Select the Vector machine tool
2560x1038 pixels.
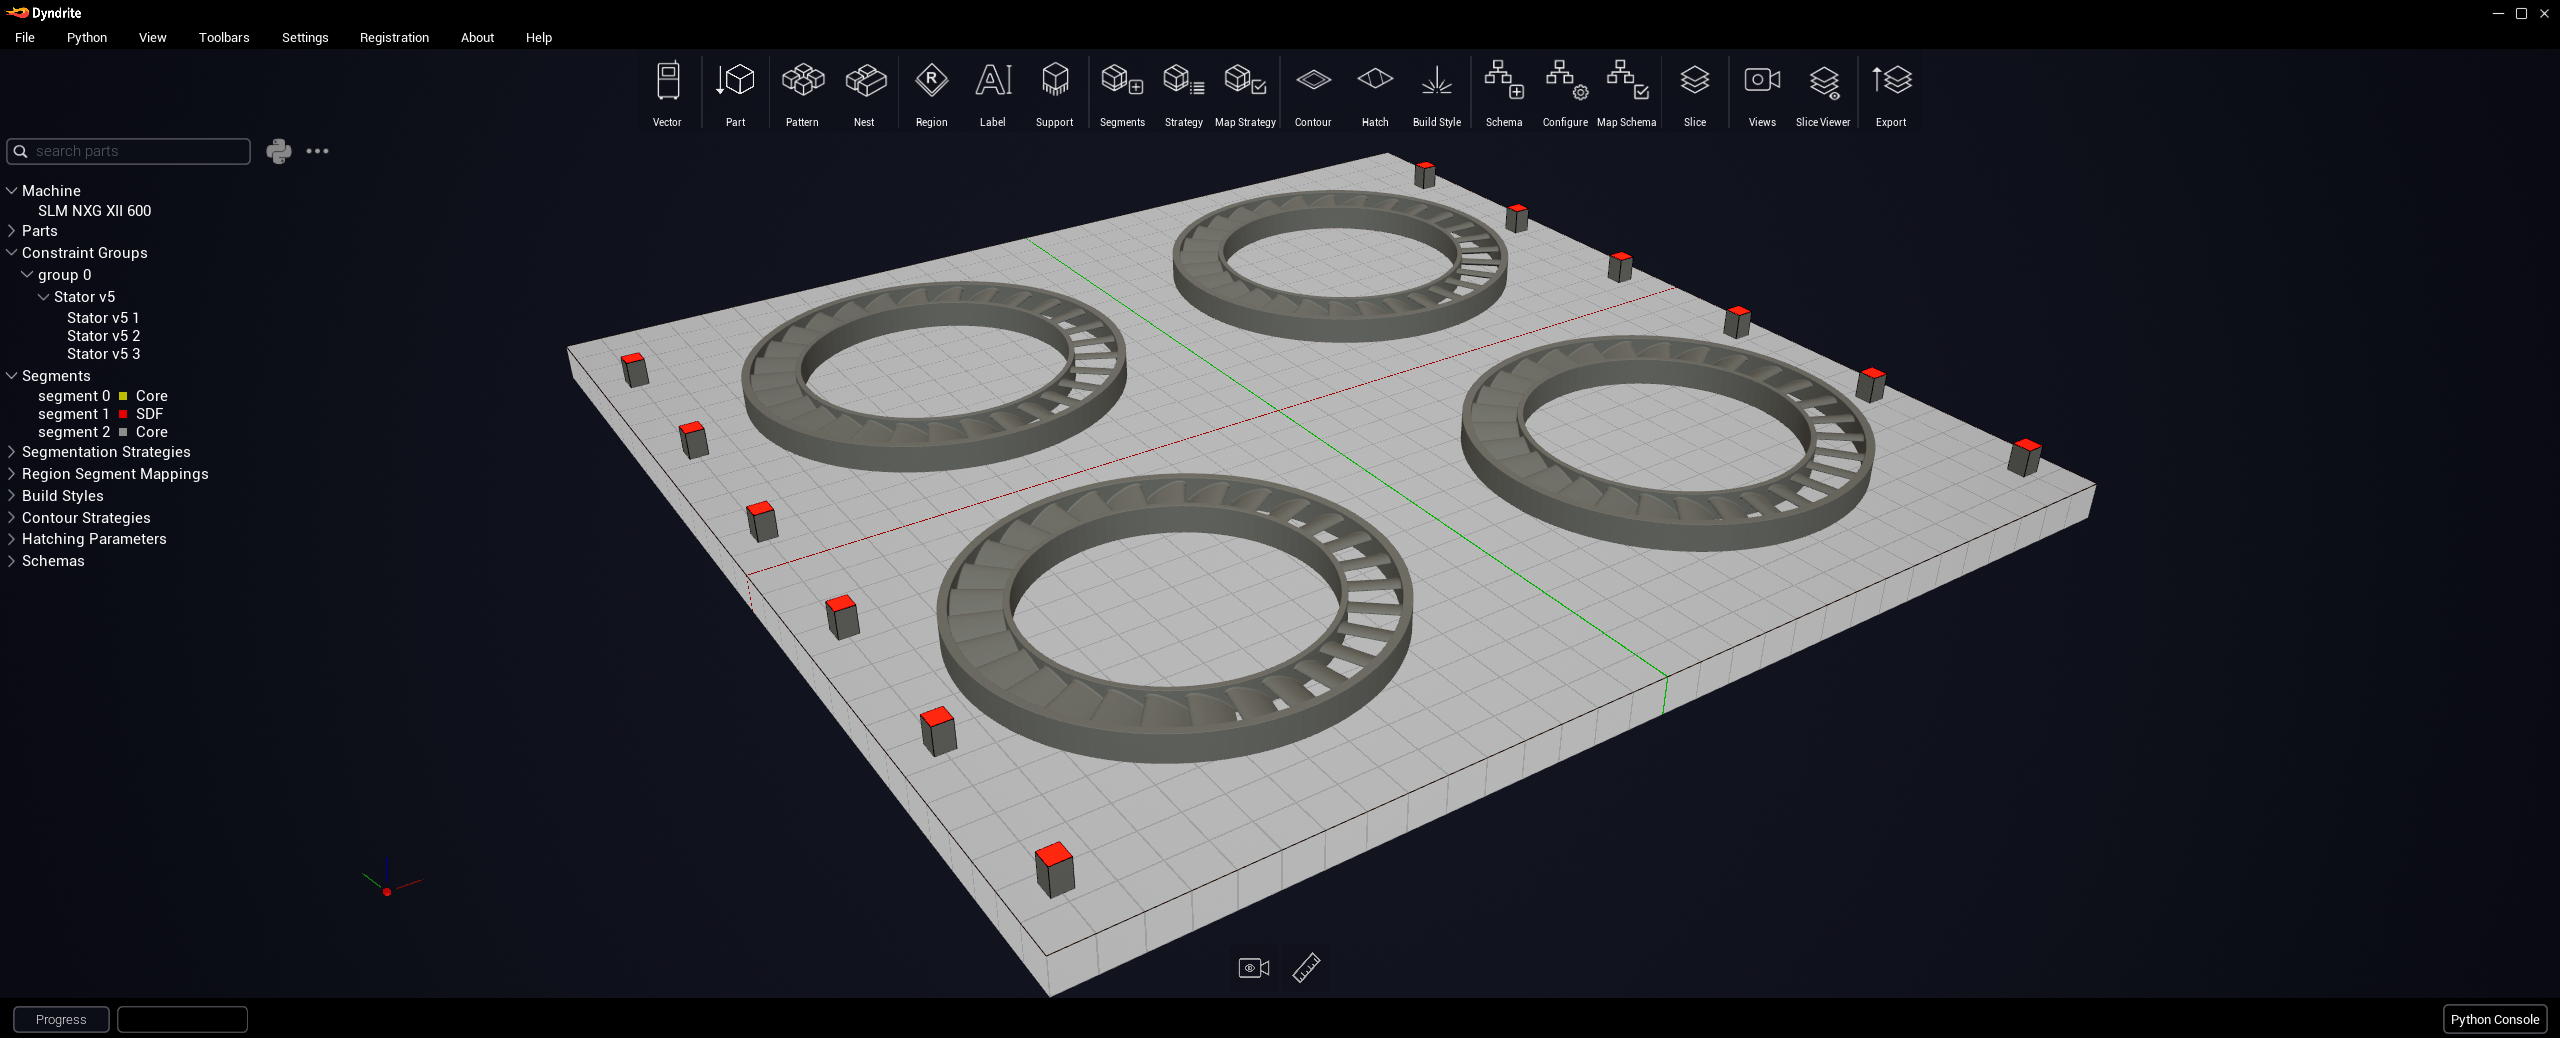pos(667,93)
